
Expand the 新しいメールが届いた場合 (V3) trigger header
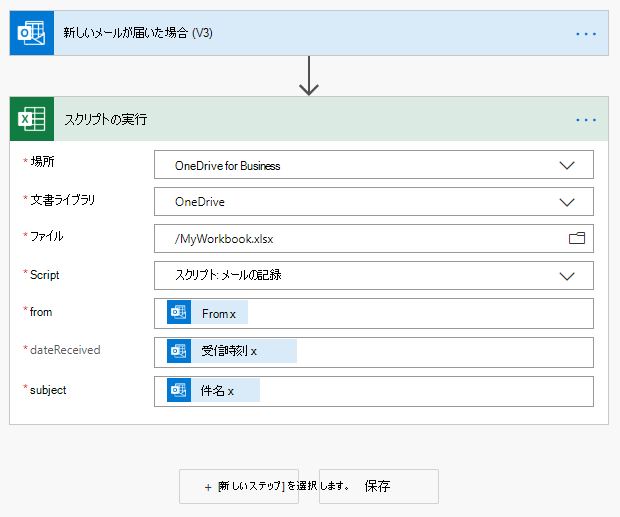point(309,33)
